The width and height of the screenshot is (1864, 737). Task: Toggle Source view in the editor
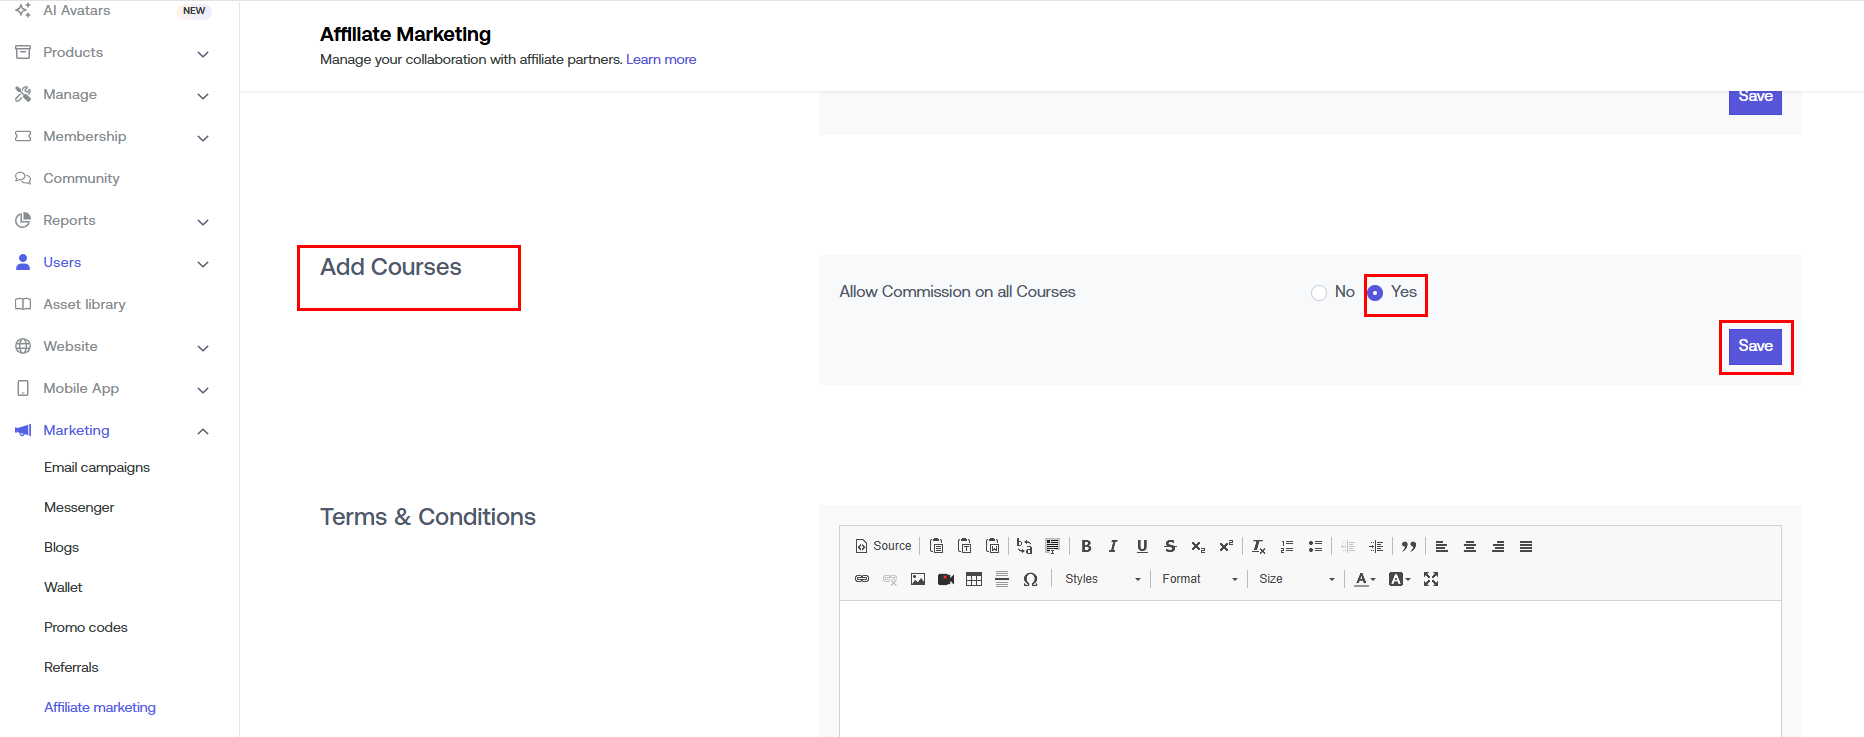[883, 546]
